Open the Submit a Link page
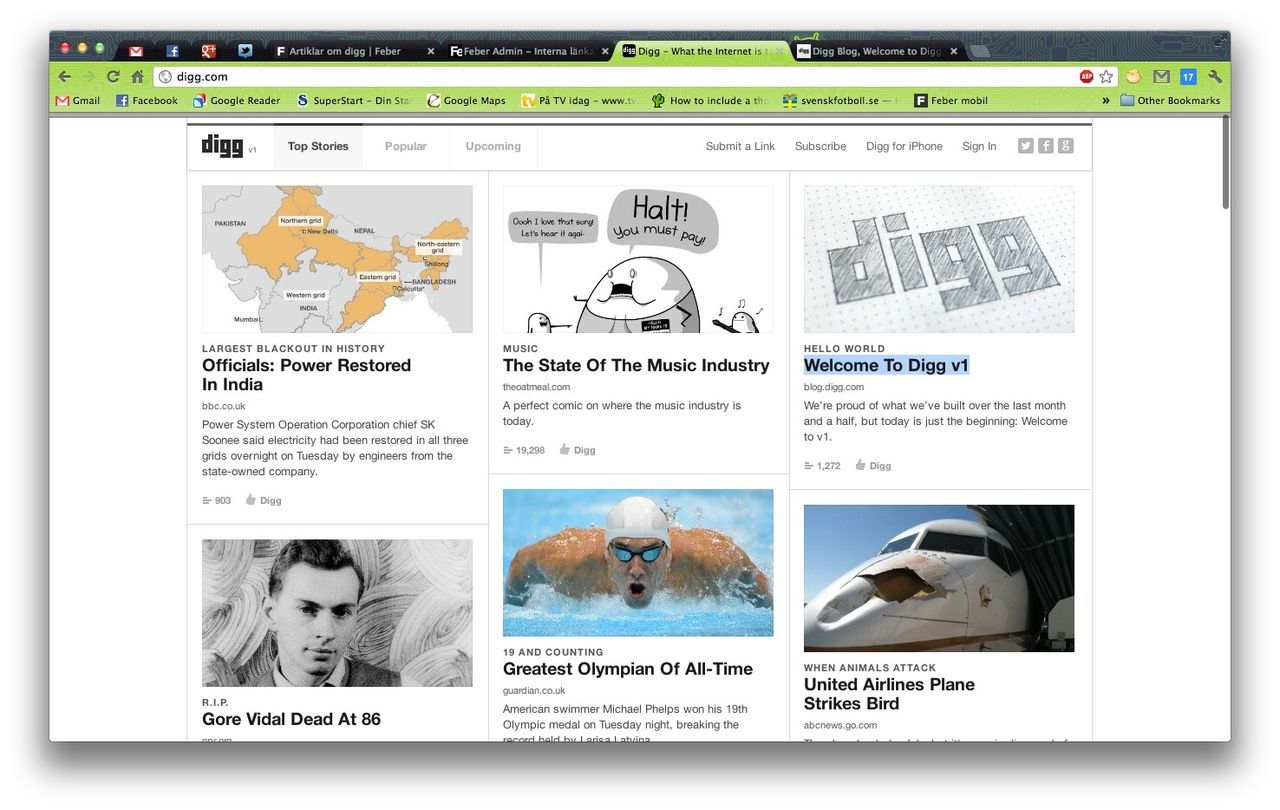The height and width of the screenshot is (810, 1280). coord(740,146)
